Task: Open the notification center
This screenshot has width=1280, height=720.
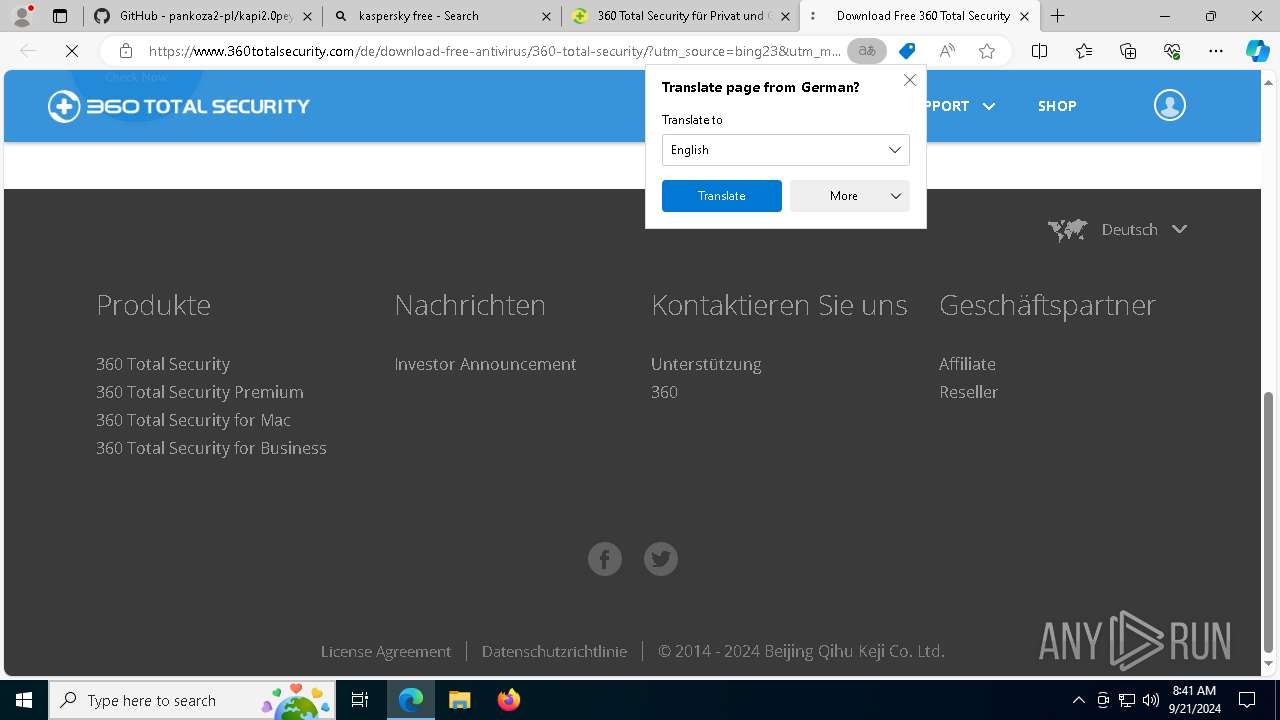Action: coord(1247,700)
